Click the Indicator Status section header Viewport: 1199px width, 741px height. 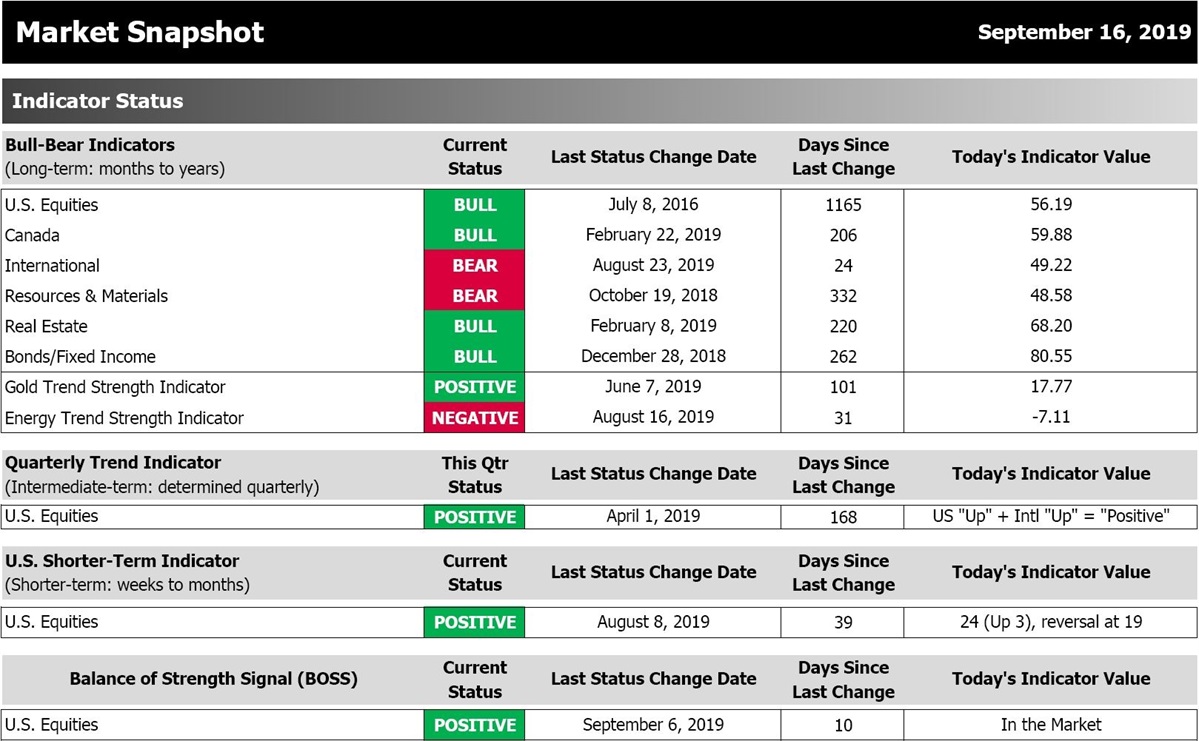98,101
